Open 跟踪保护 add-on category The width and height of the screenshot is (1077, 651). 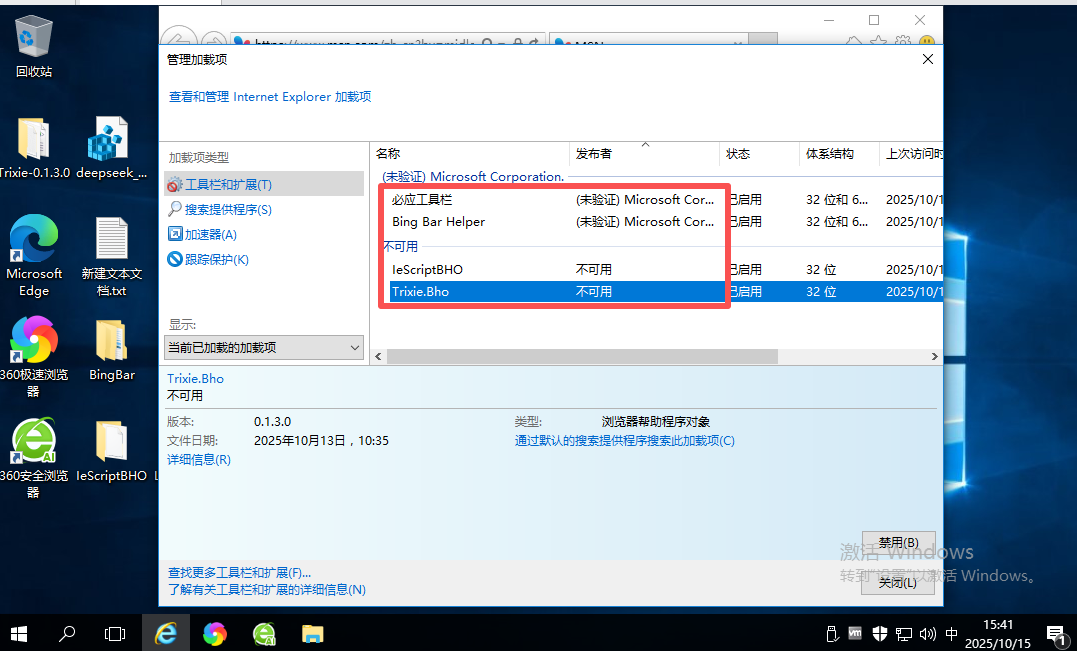click(216, 260)
